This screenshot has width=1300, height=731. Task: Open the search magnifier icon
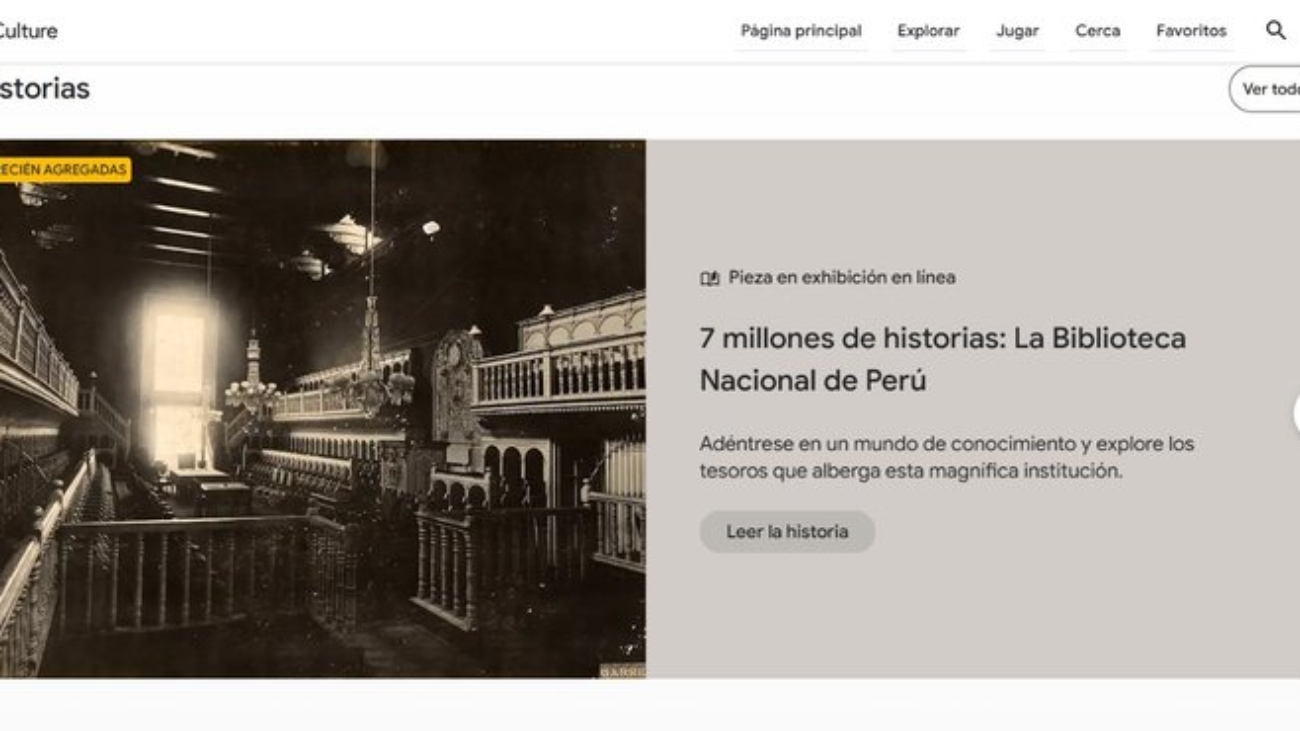click(1275, 30)
